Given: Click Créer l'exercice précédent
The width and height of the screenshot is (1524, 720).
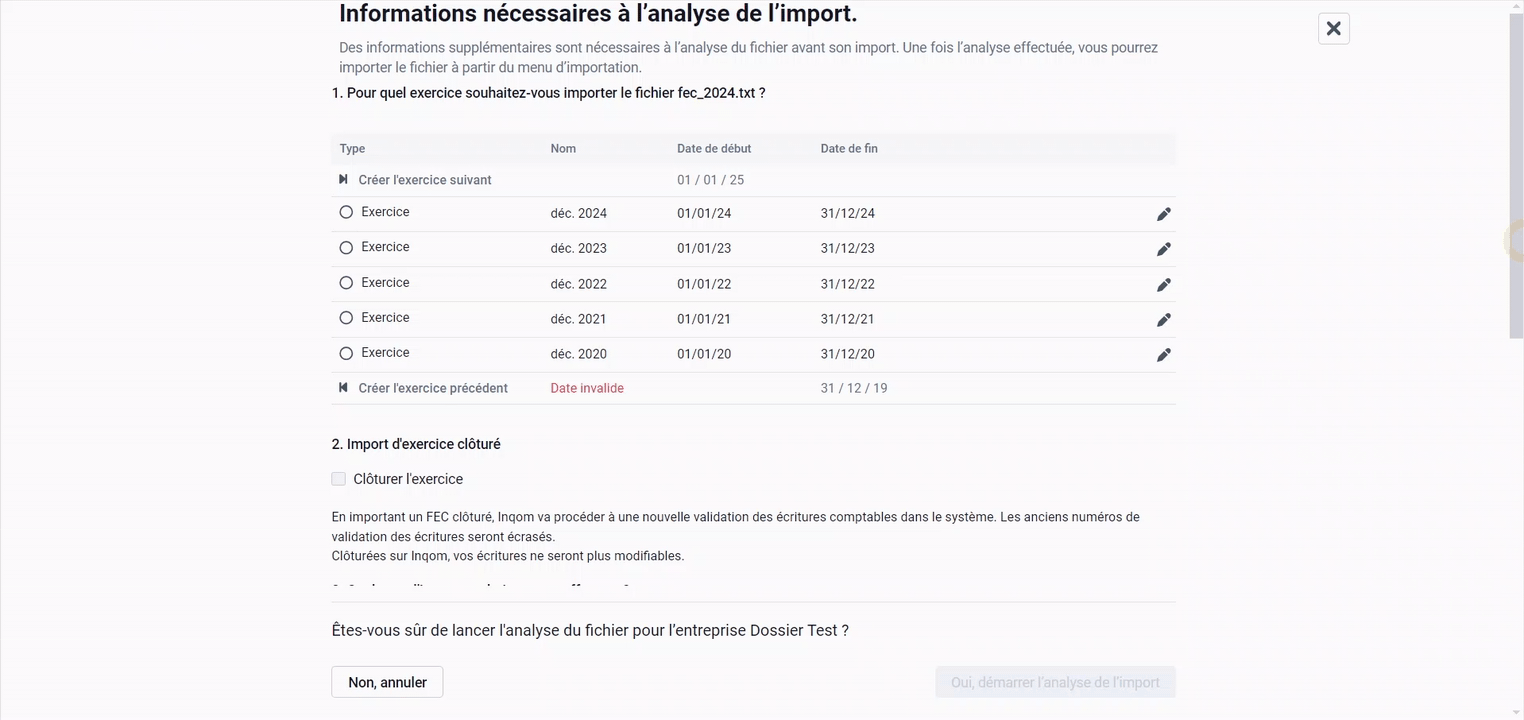Looking at the screenshot, I should point(433,388).
